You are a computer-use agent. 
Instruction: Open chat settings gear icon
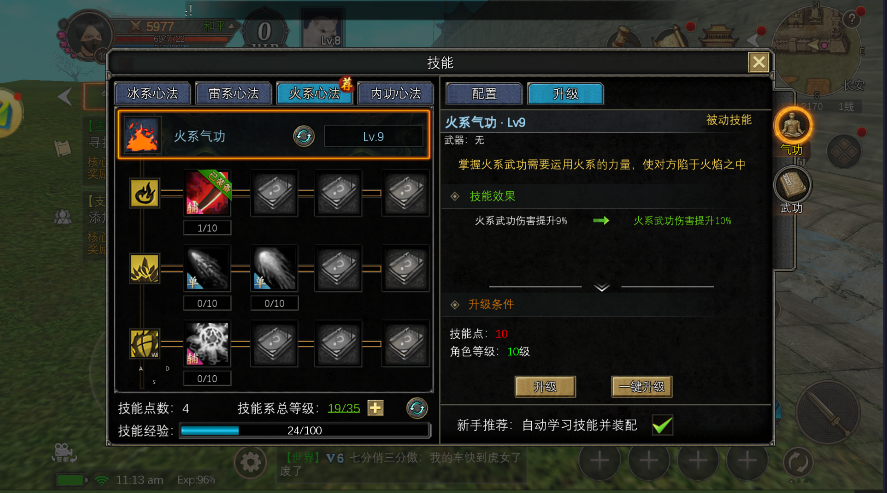251,462
